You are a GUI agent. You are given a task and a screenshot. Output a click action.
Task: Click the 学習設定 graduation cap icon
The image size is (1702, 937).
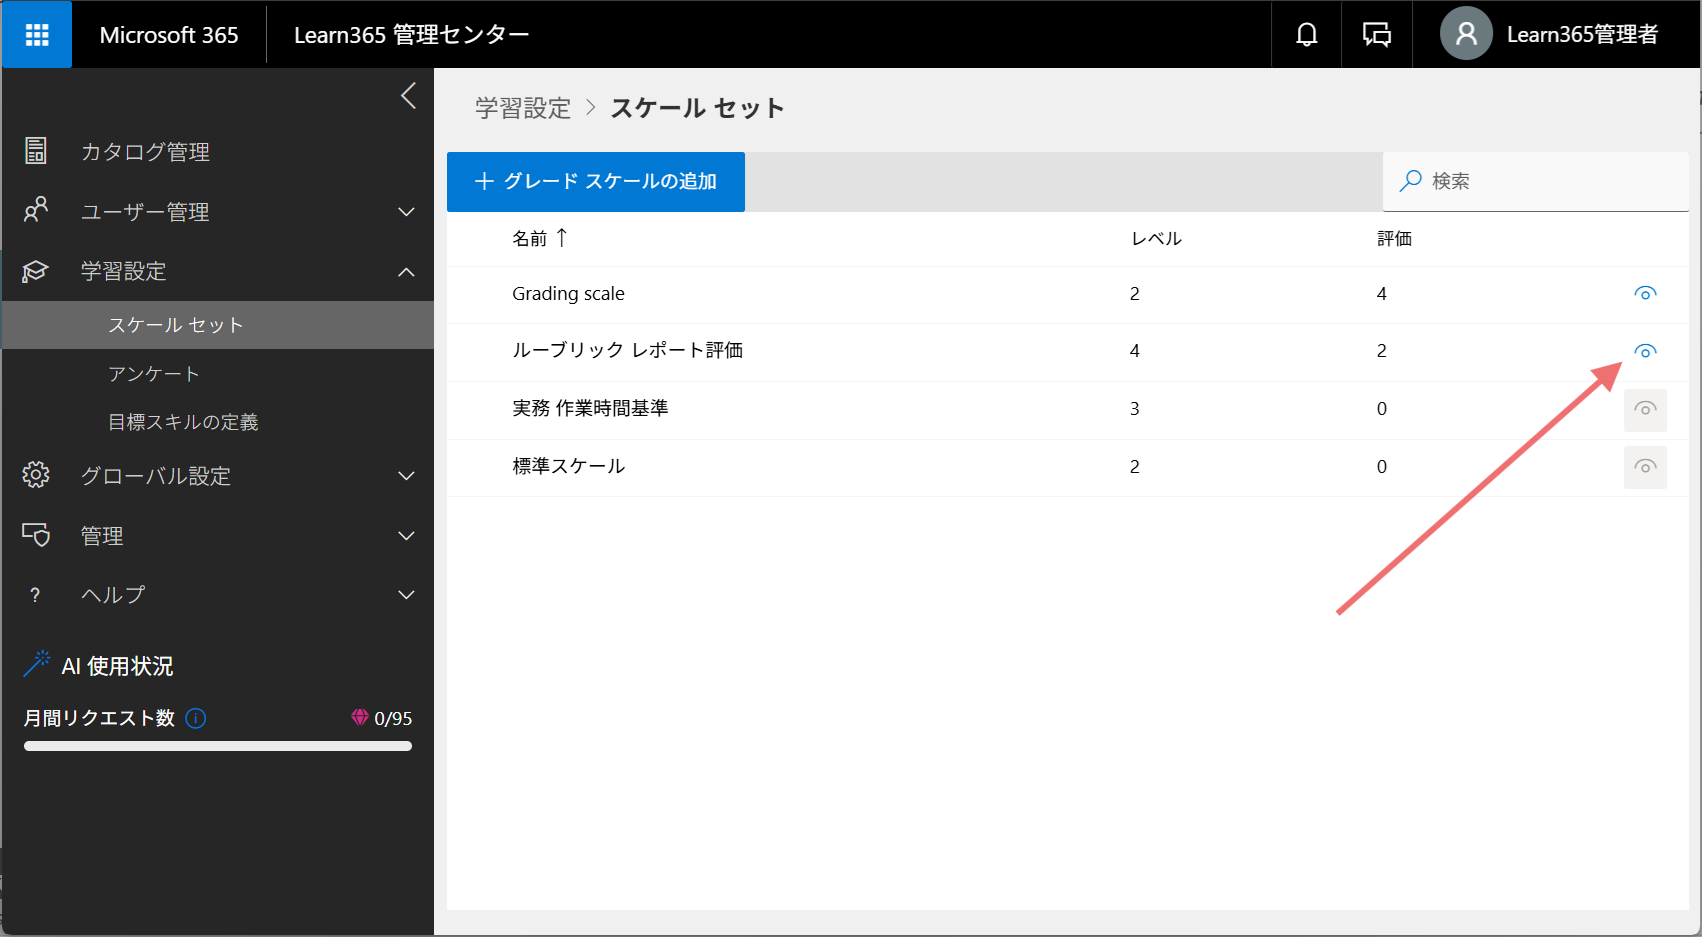pos(36,271)
